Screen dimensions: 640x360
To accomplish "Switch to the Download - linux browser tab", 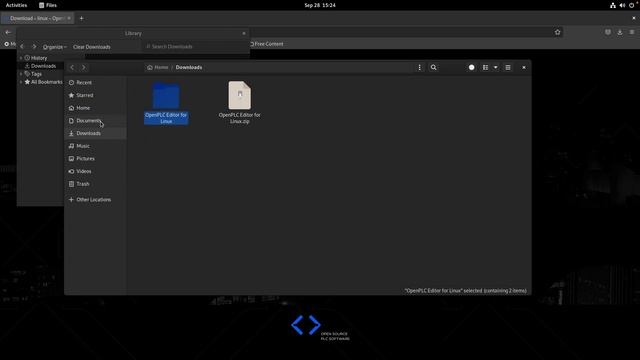I will (x=37, y=18).
